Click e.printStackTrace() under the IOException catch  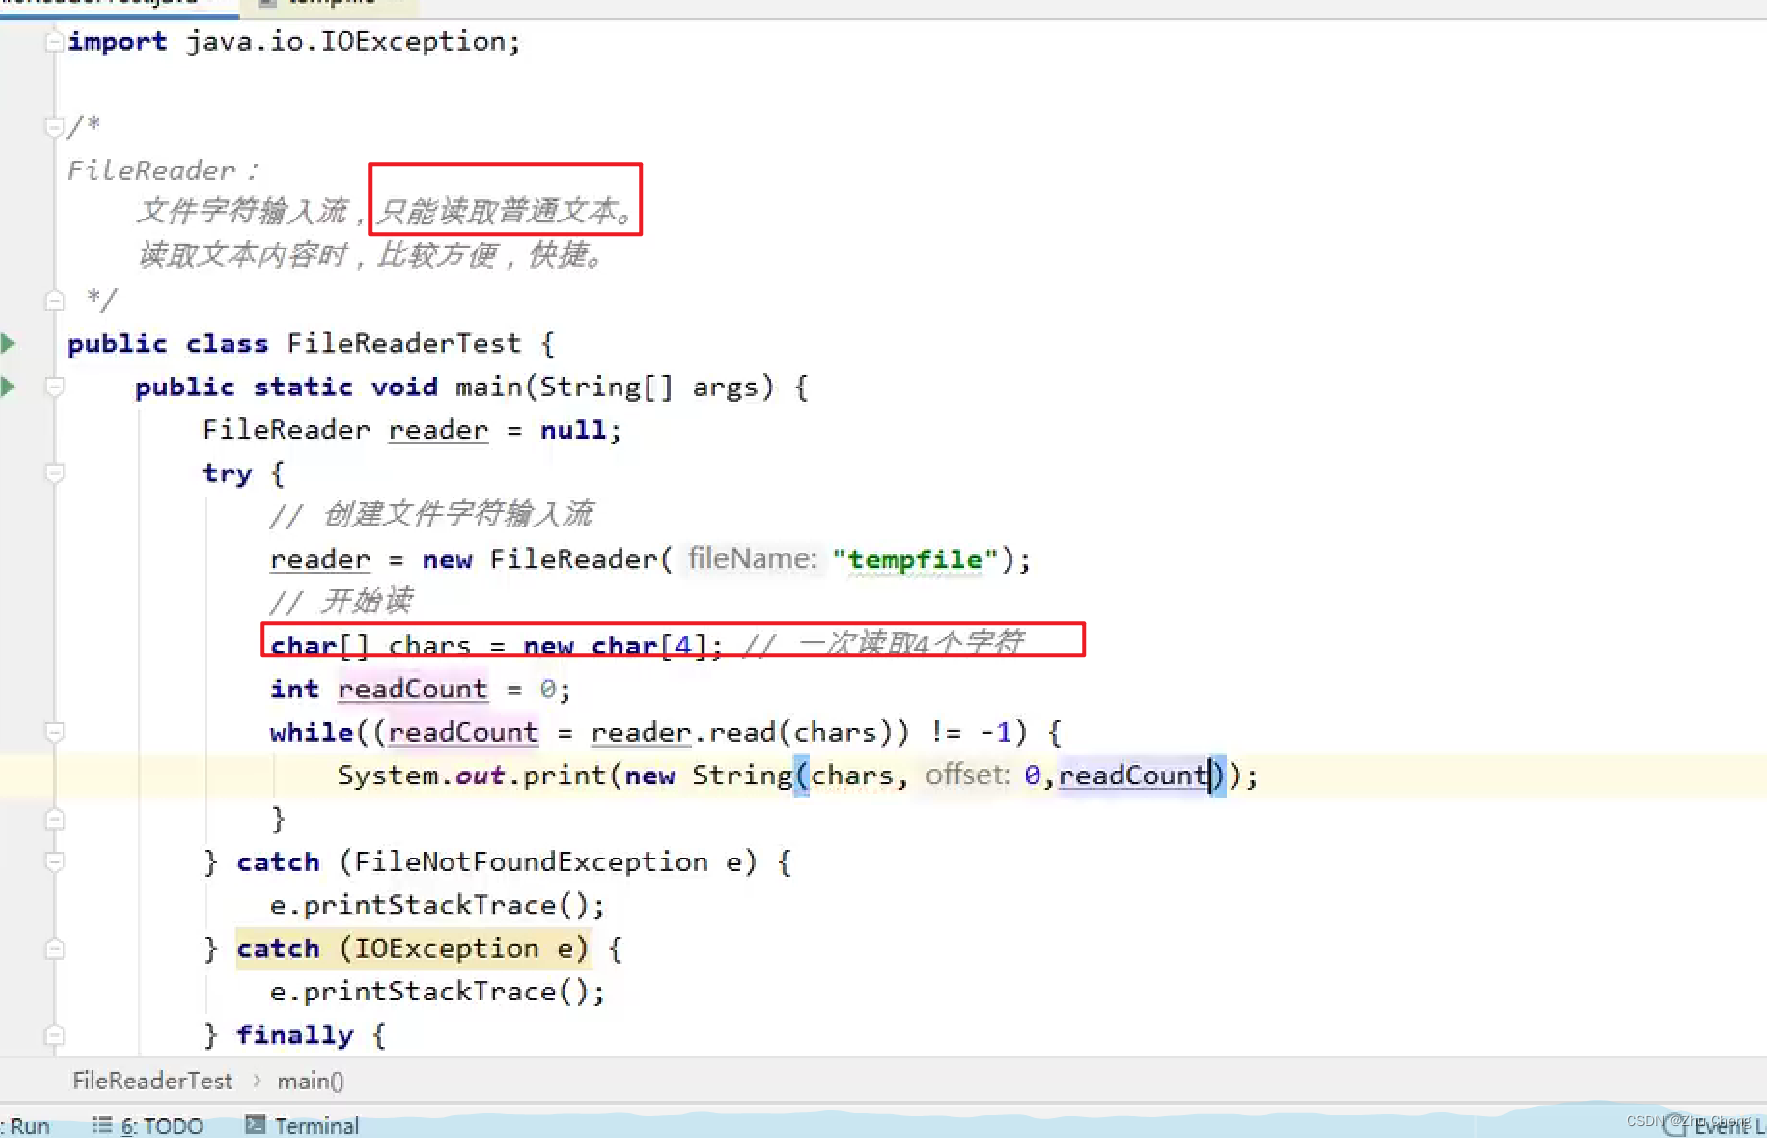[x=437, y=991]
